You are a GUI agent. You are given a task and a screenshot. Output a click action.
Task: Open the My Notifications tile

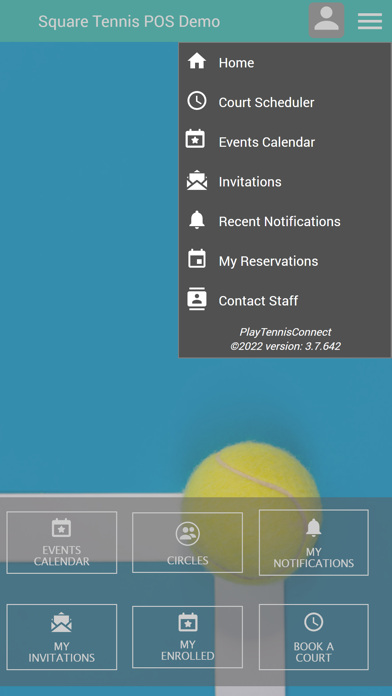(x=313, y=542)
